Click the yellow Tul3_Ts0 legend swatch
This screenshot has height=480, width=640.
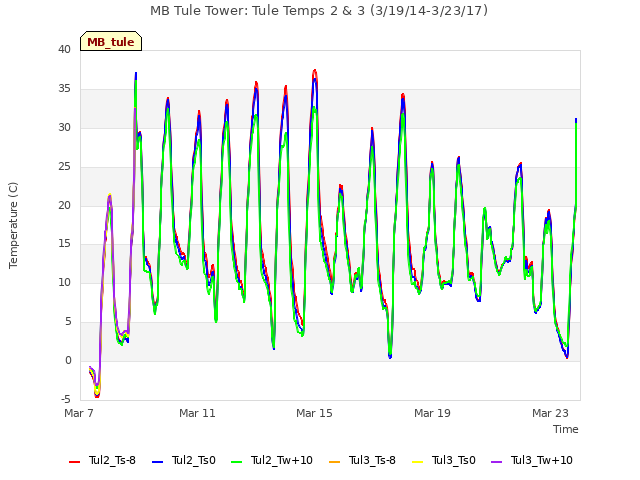(x=418, y=462)
